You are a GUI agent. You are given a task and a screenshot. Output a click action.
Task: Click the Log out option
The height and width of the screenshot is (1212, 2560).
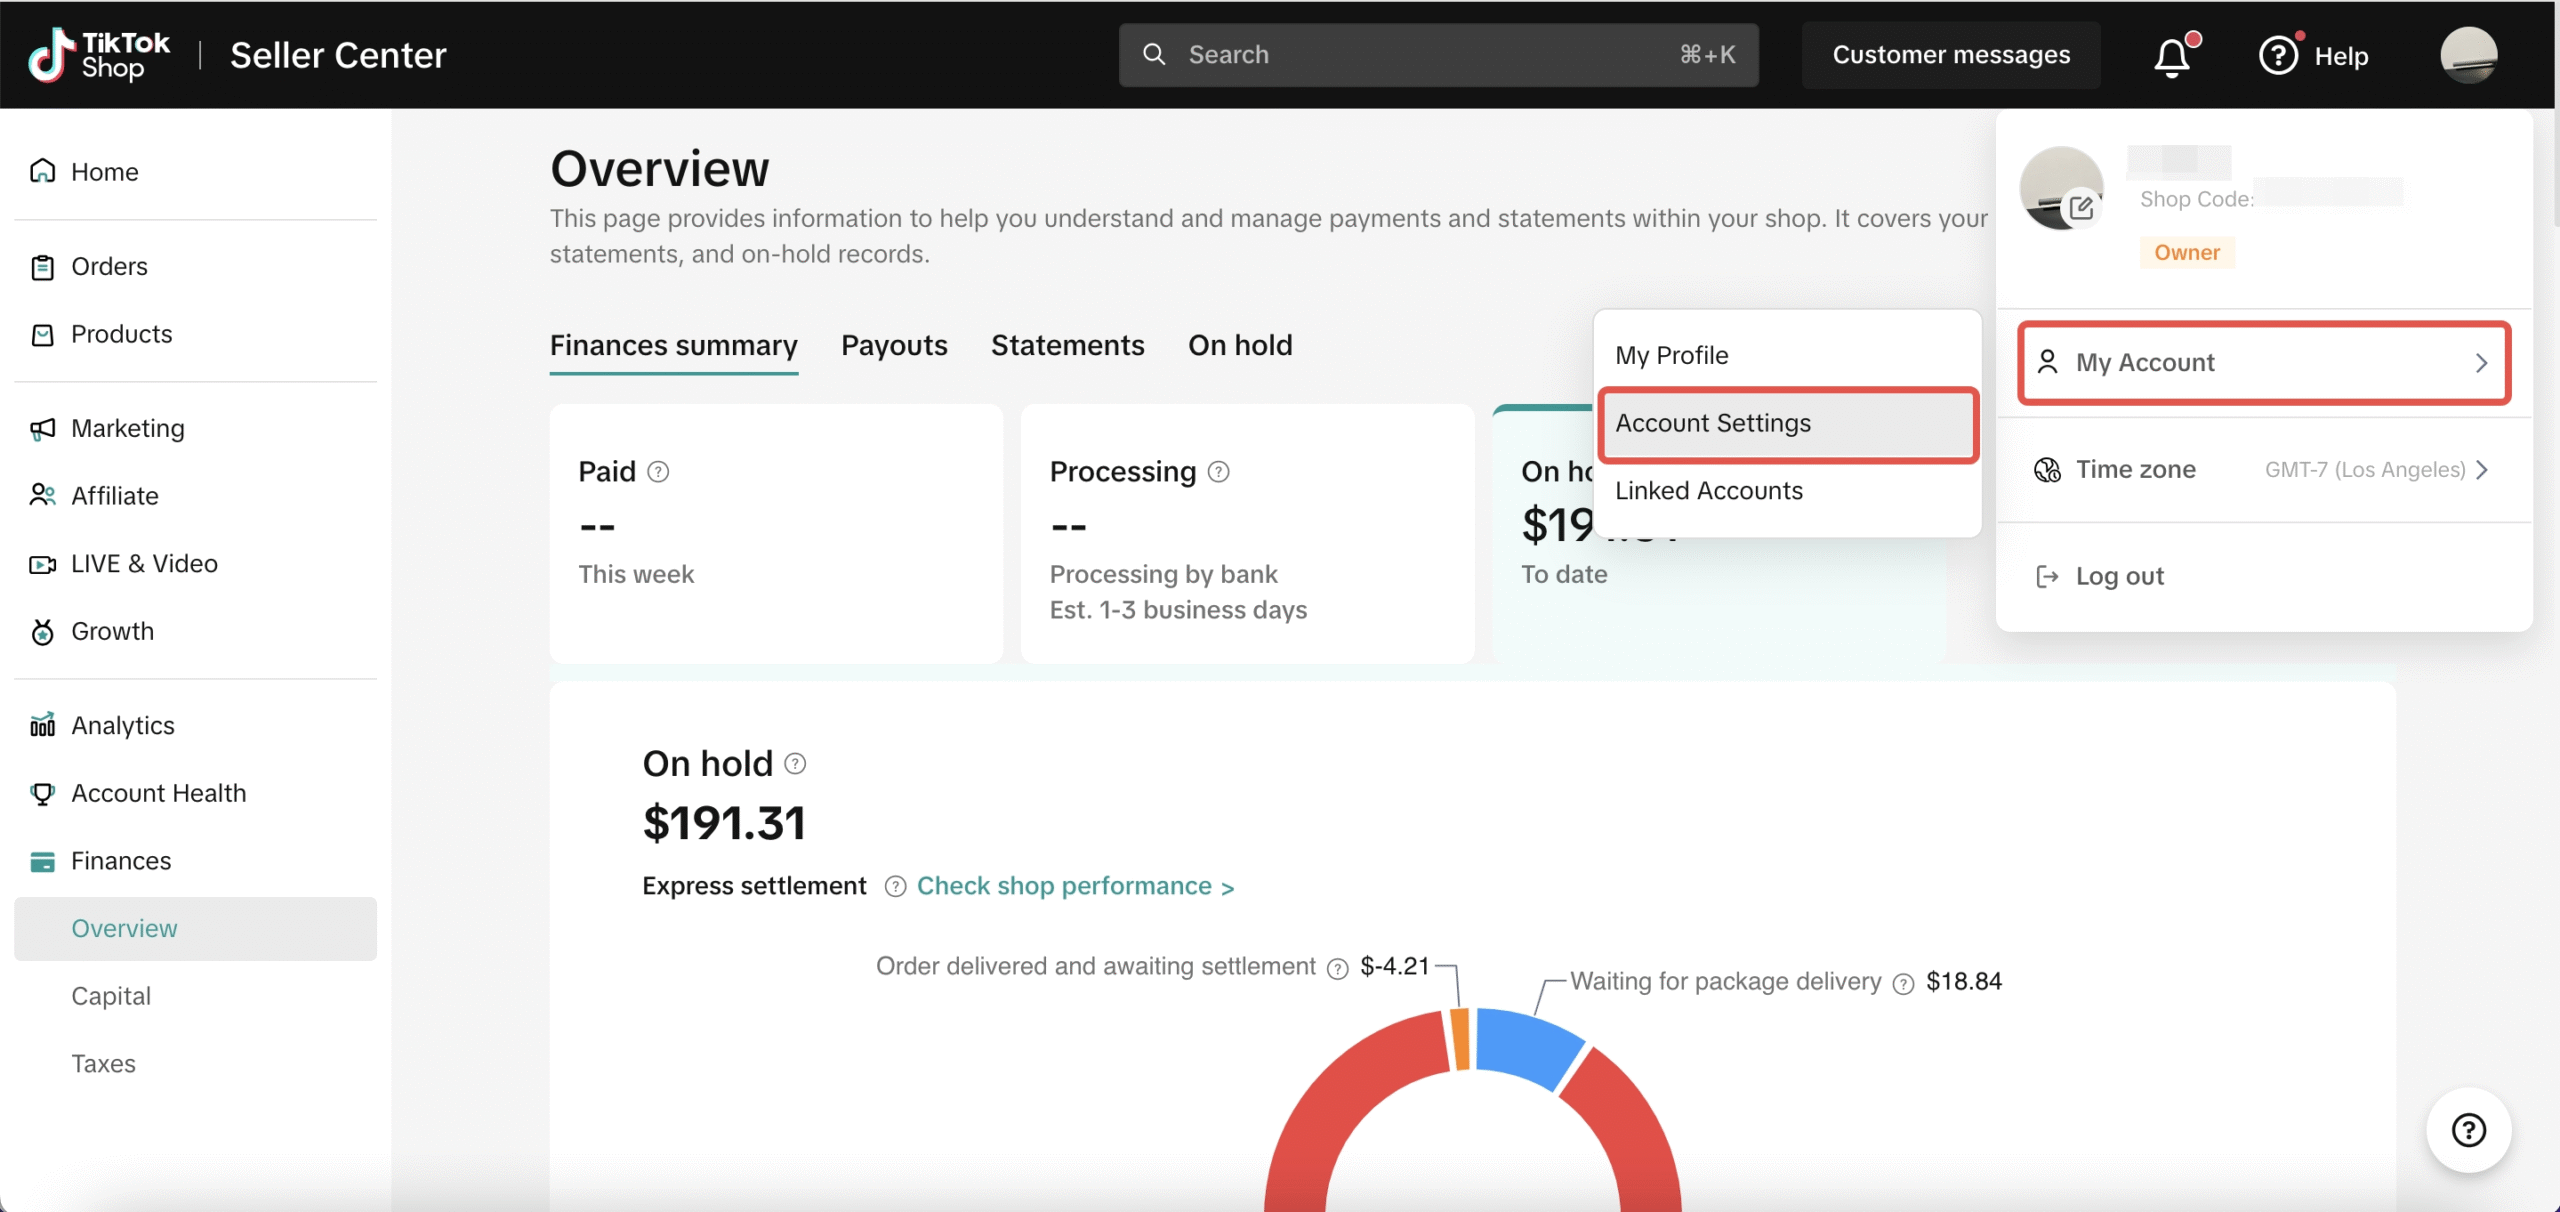(x=2118, y=577)
